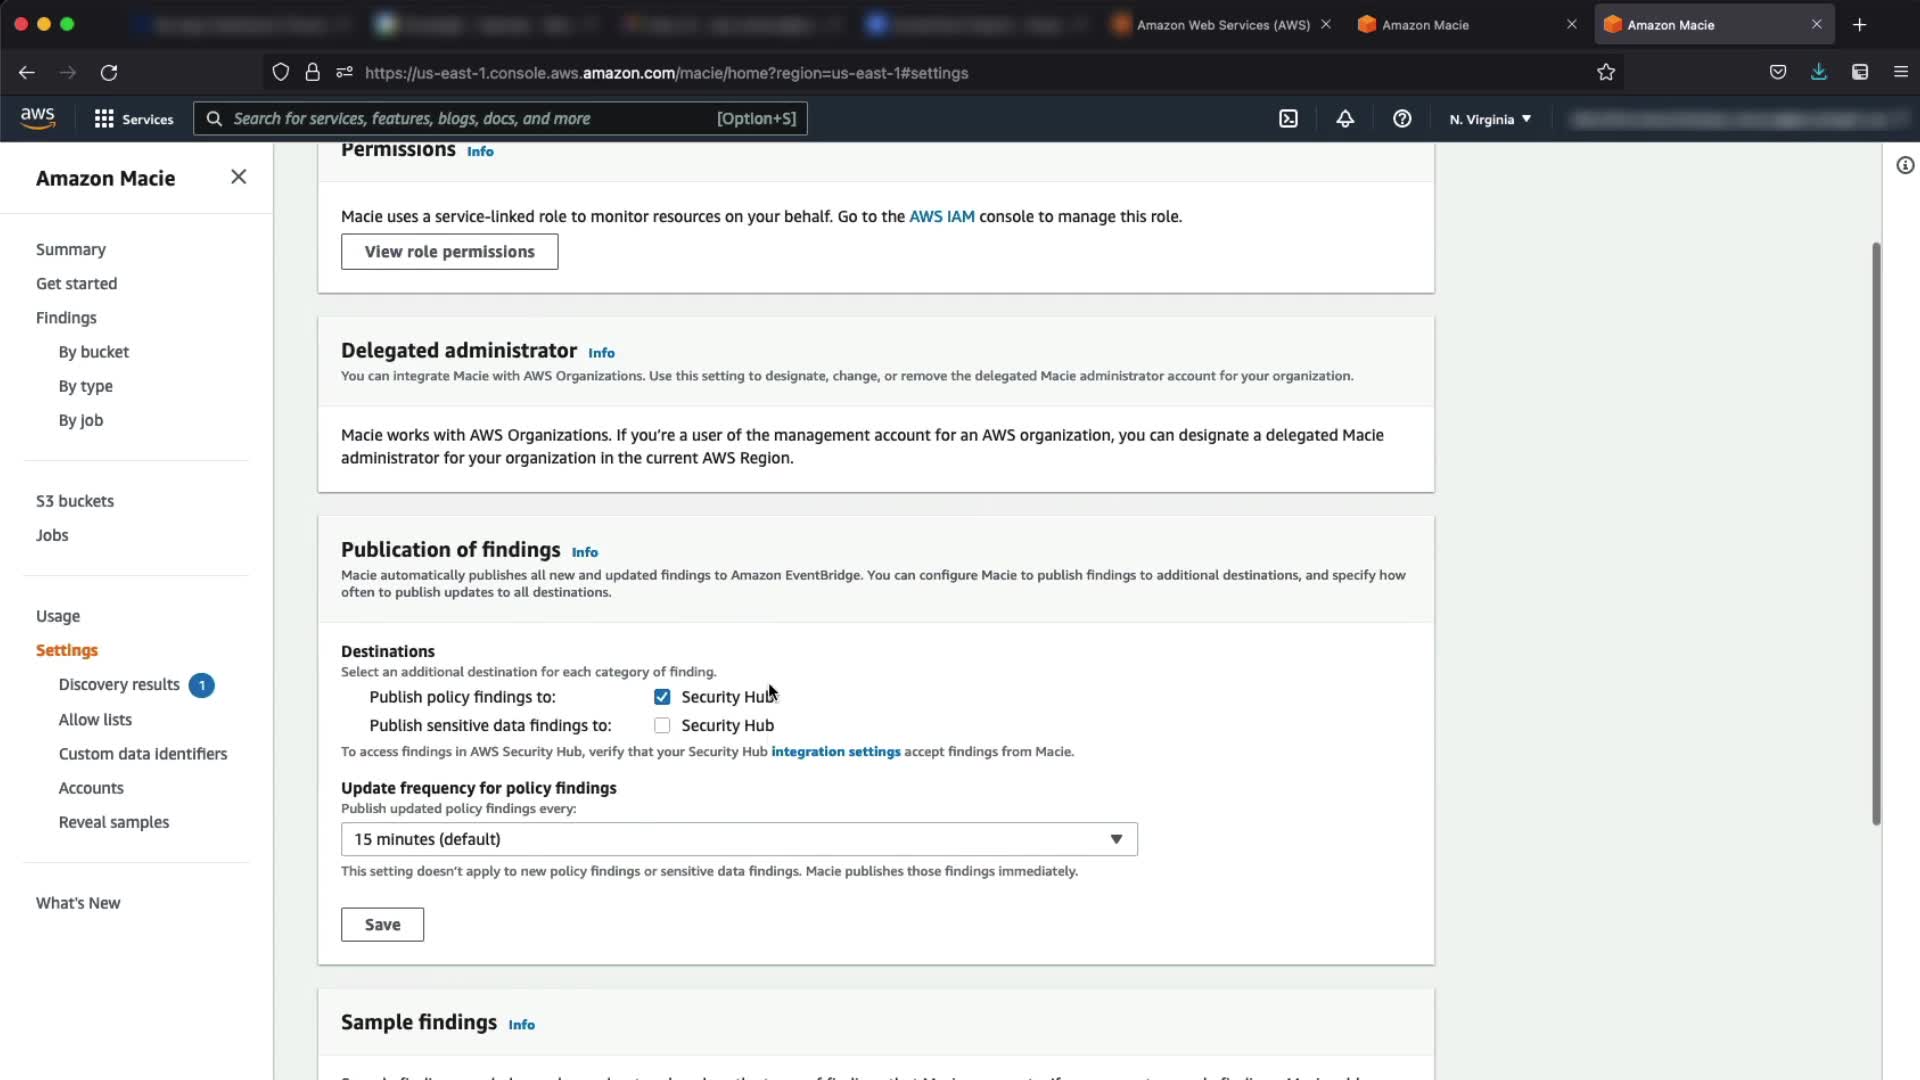Open the info panel icon on right edge
This screenshot has height=1080, width=1920.
pos(1905,166)
